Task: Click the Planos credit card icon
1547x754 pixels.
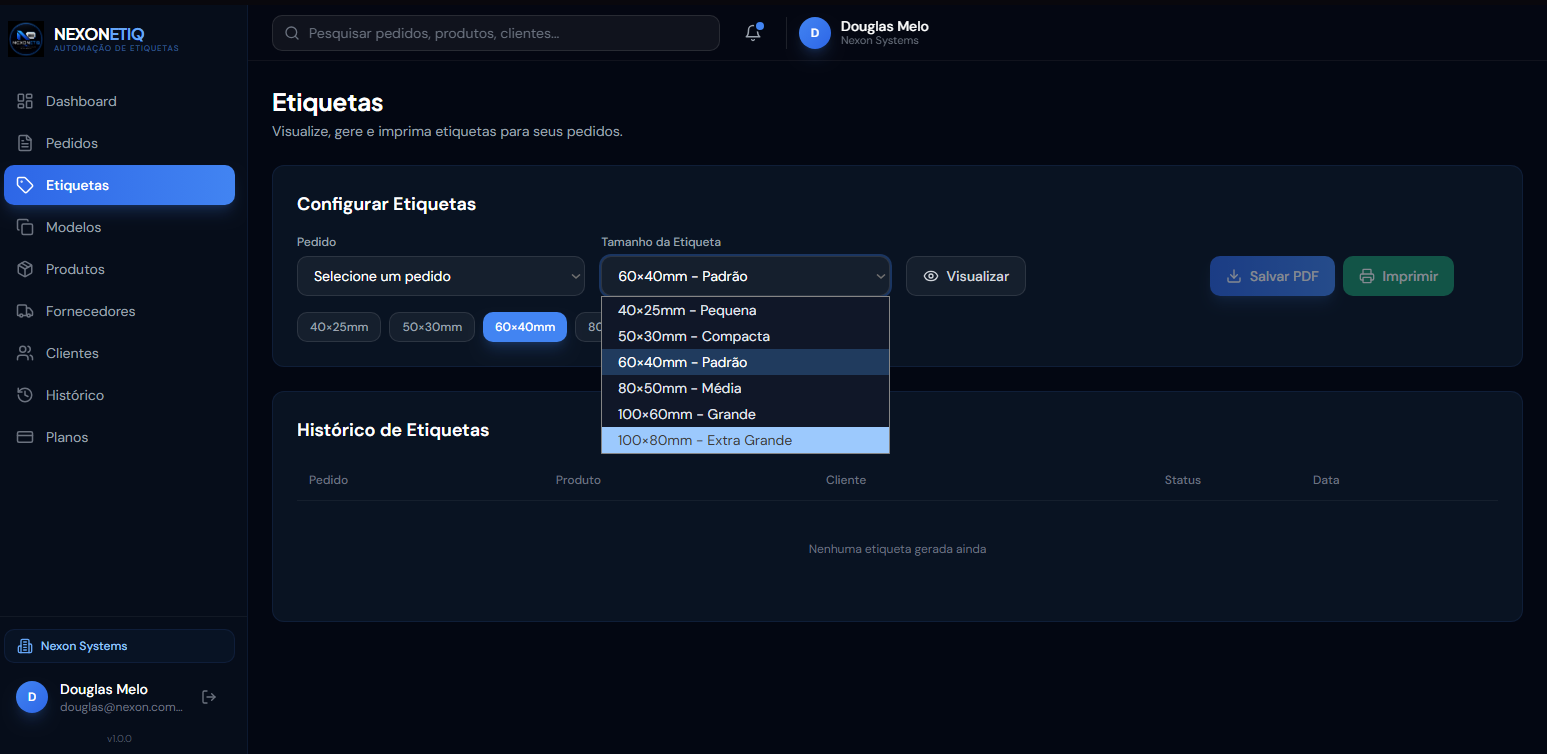Action: (x=25, y=437)
